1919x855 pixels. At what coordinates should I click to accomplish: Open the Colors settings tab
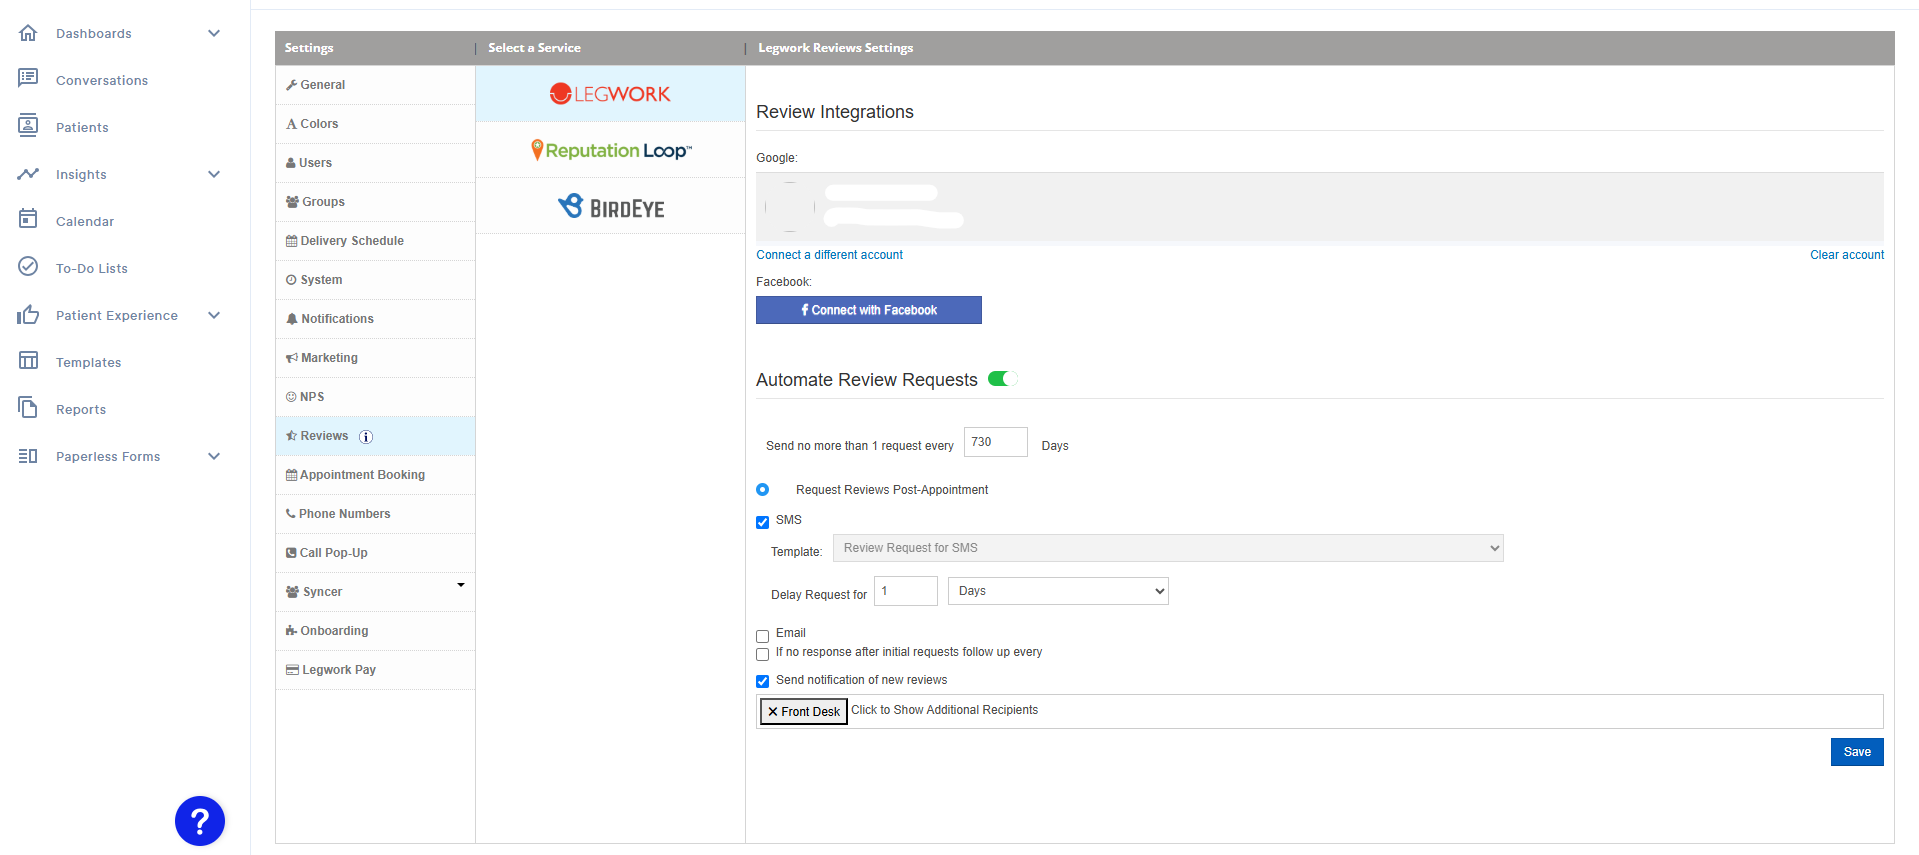click(x=375, y=124)
